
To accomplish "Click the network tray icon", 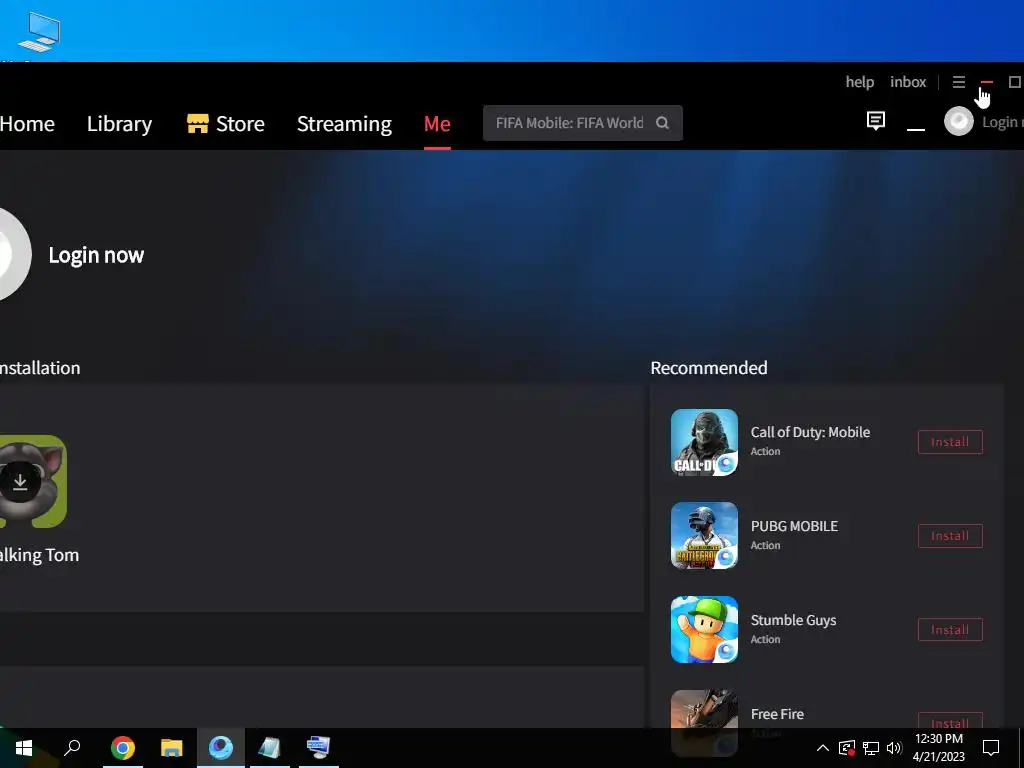I will 871,748.
